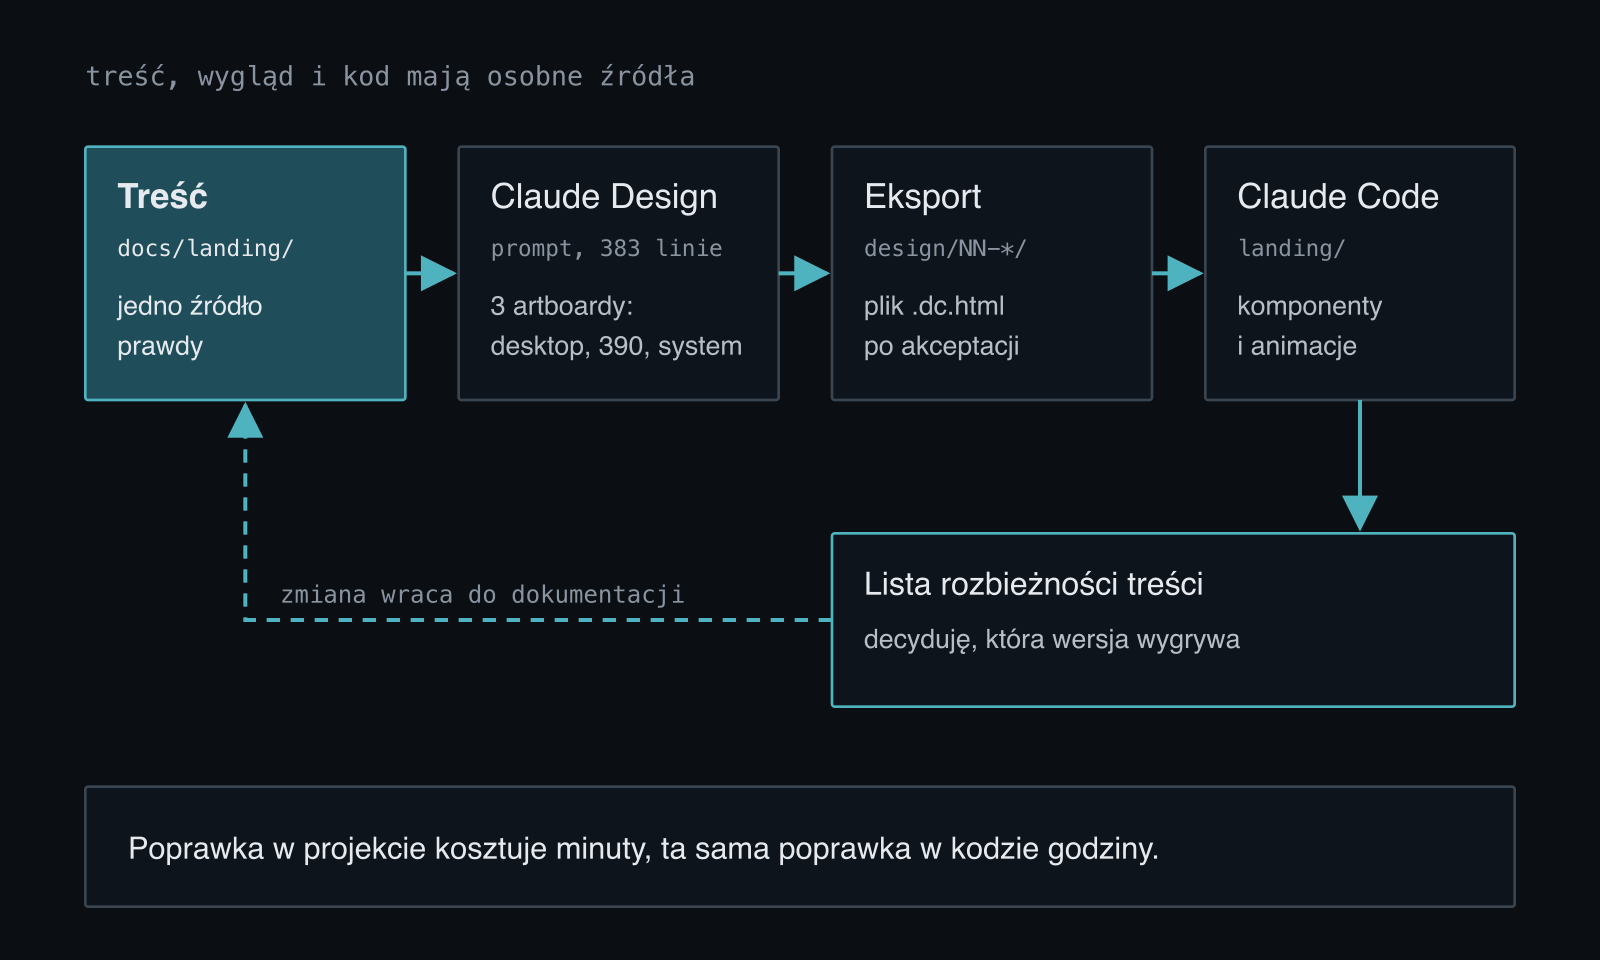The image size is (1600, 960).
Task: Select the 'Claude Design' box title
Action: [604, 197]
